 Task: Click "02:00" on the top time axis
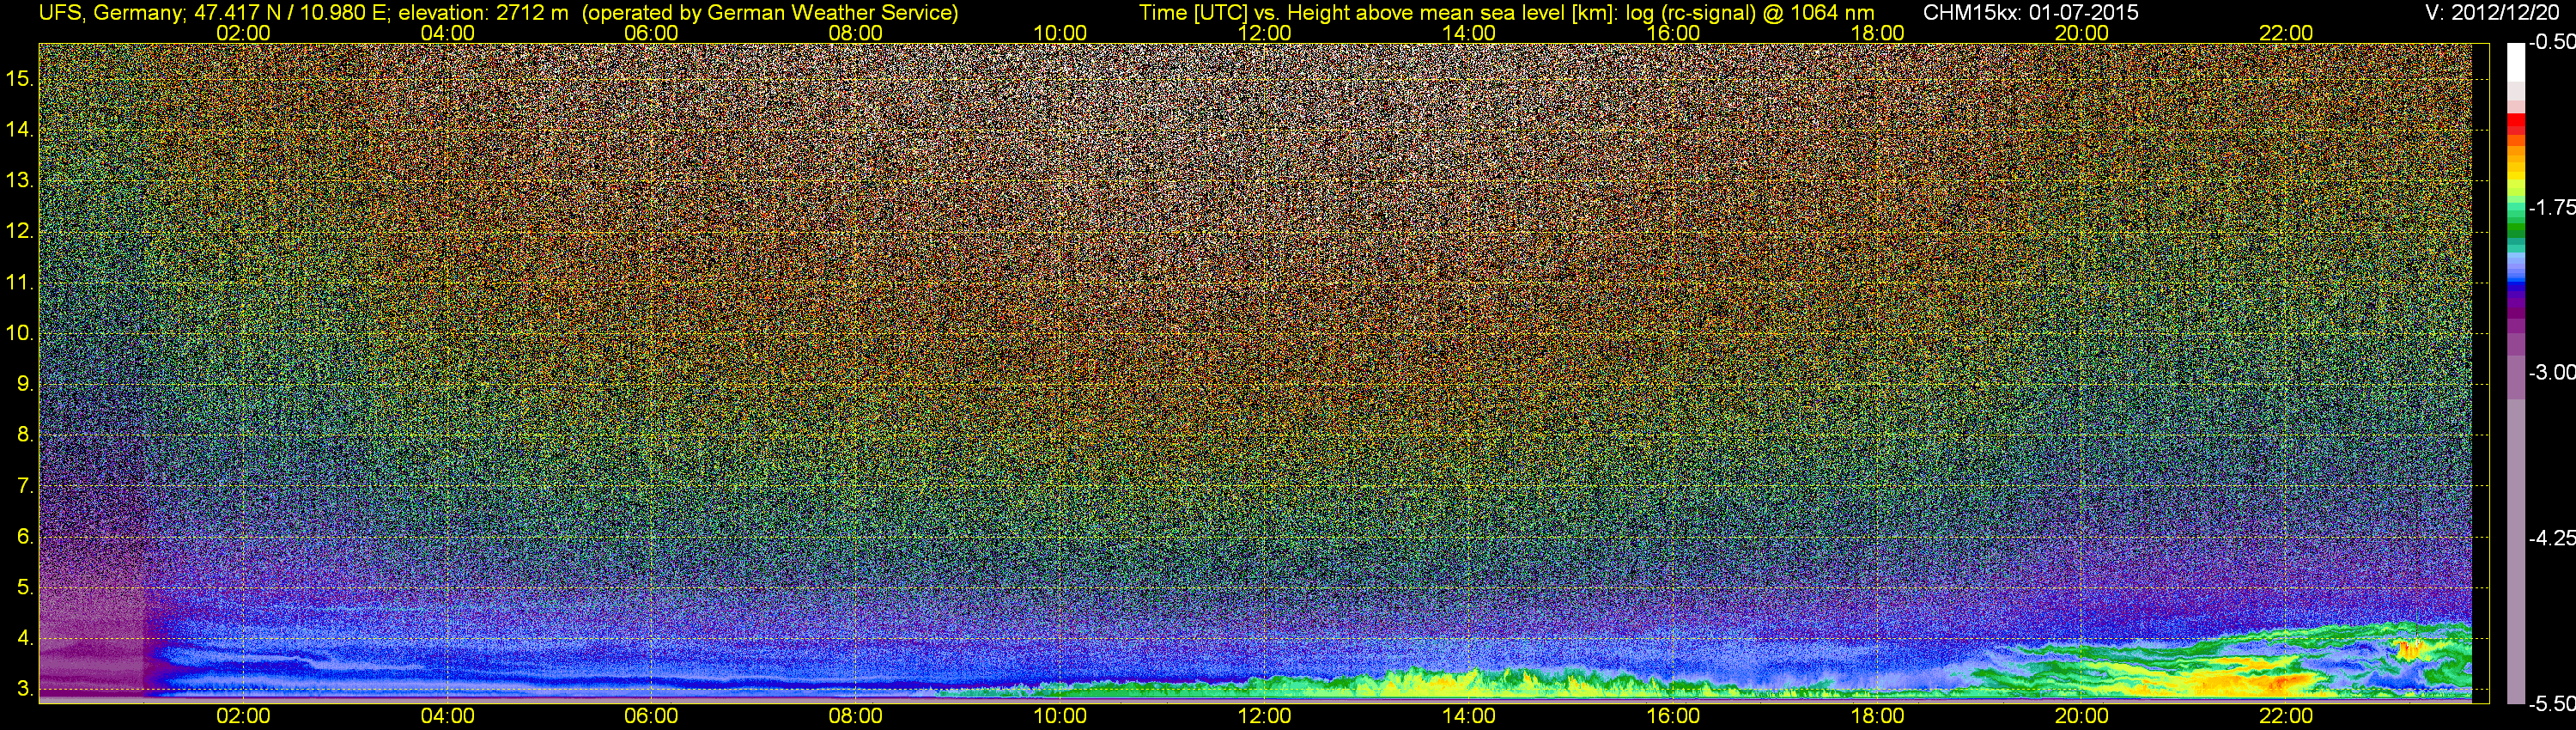click(x=243, y=33)
